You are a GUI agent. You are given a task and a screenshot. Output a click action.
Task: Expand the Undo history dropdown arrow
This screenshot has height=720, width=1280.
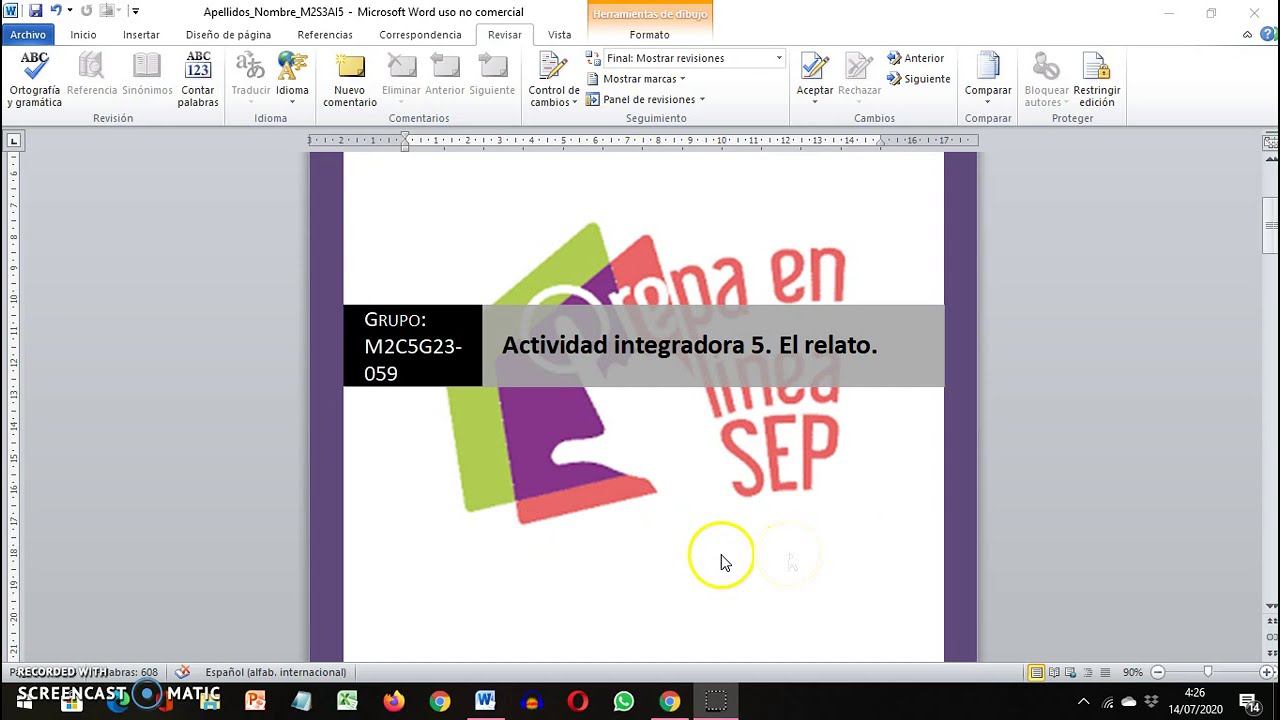point(70,11)
